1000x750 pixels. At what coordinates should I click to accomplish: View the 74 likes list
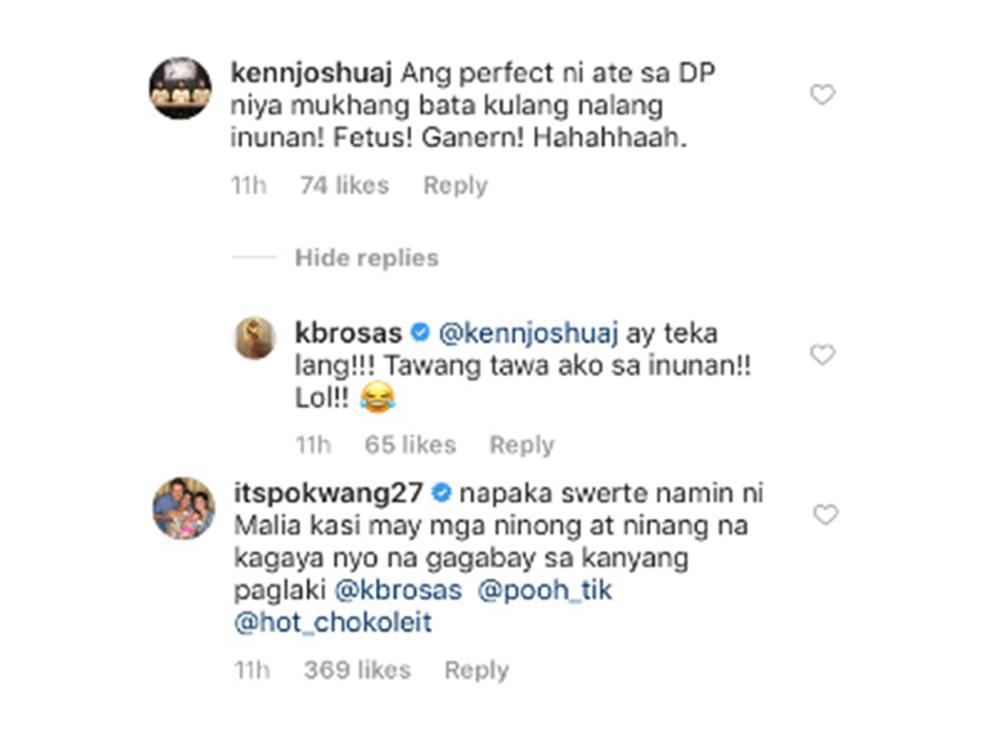coord(344,185)
